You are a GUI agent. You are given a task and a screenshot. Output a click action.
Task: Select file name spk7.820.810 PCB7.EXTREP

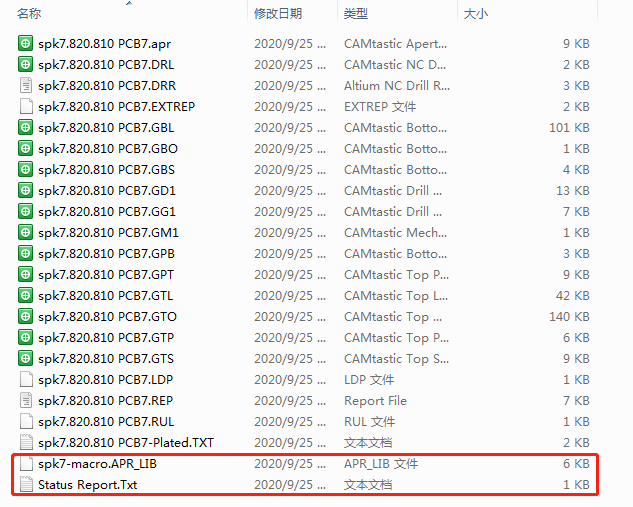point(116,107)
